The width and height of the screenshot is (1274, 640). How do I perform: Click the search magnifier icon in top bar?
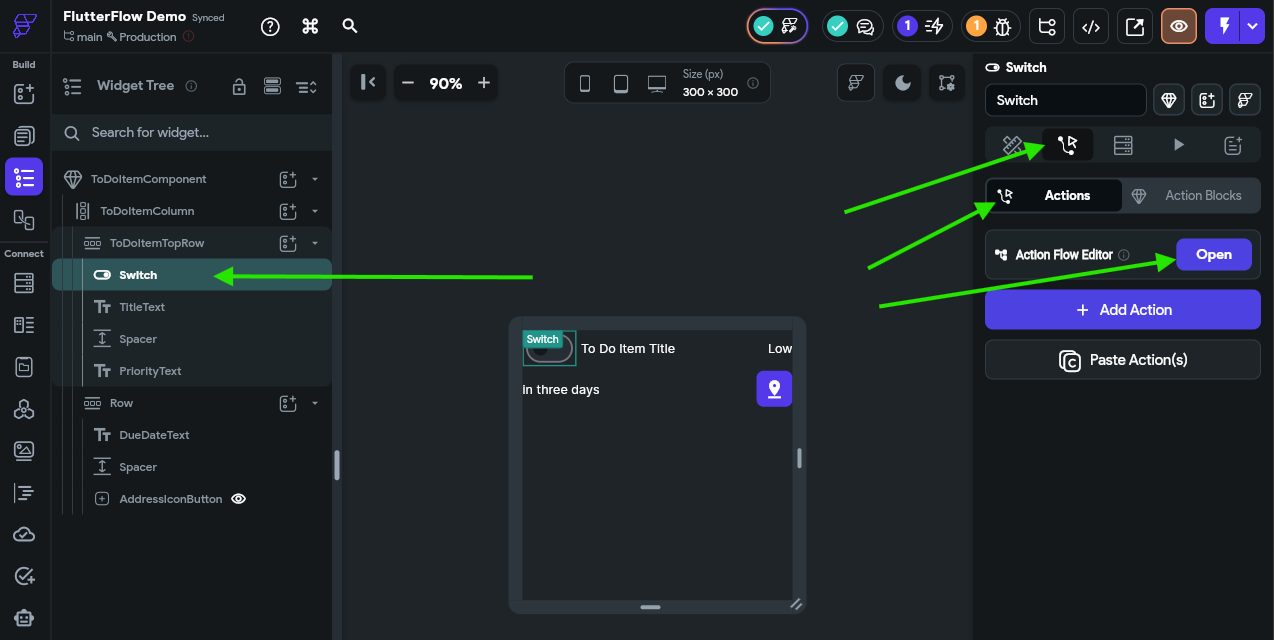click(350, 27)
